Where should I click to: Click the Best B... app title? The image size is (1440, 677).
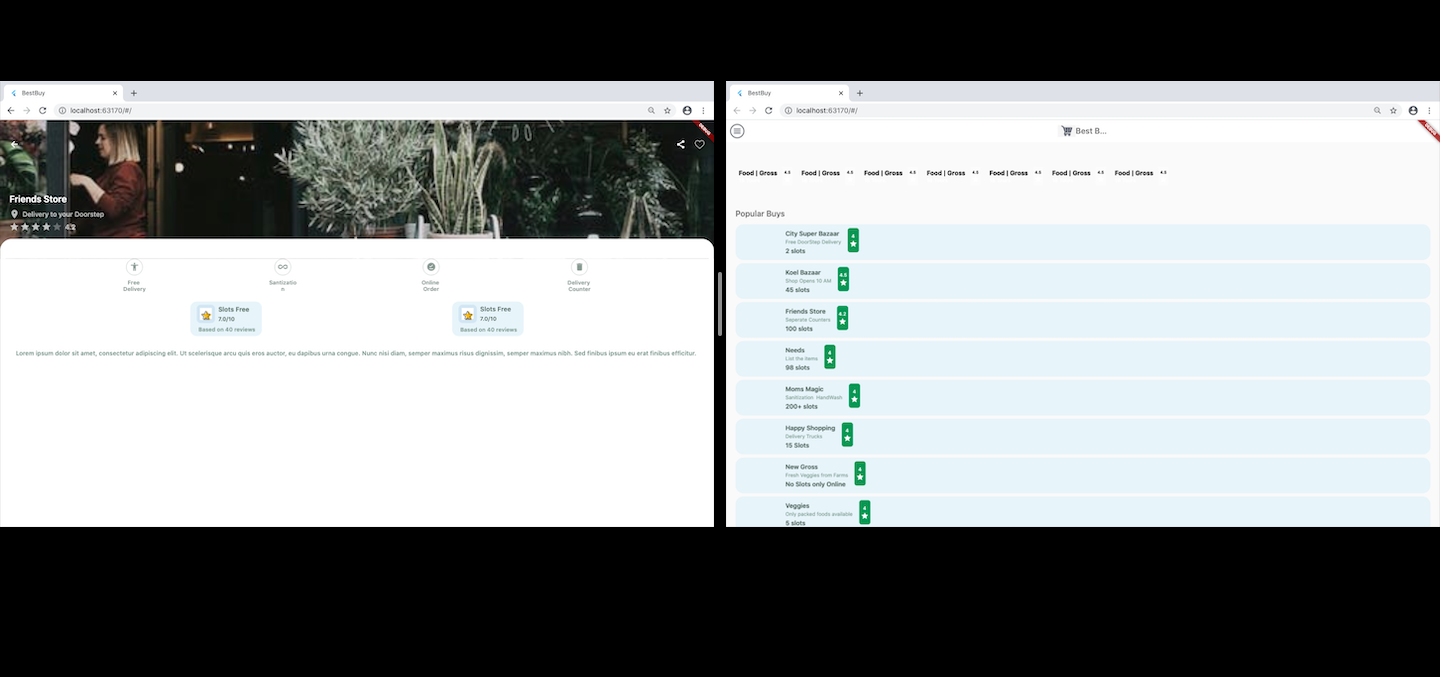pos(1091,131)
